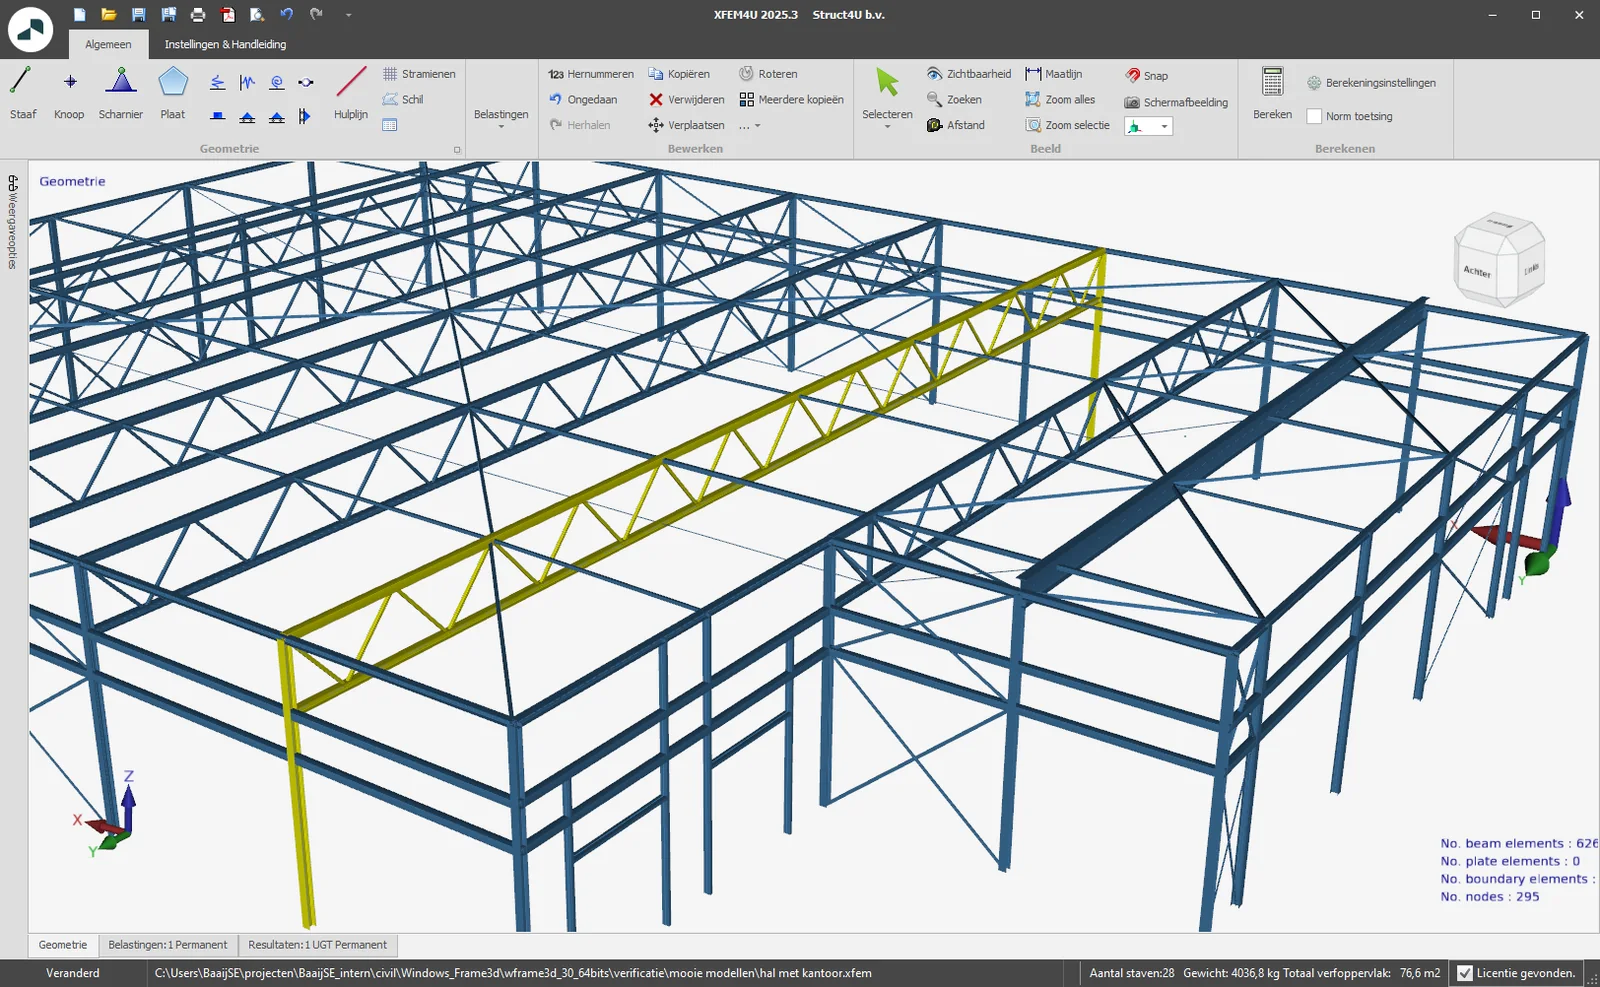Click Hernummeren to renumber
Viewport: 1600px width, 987px height.
[591, 74]
